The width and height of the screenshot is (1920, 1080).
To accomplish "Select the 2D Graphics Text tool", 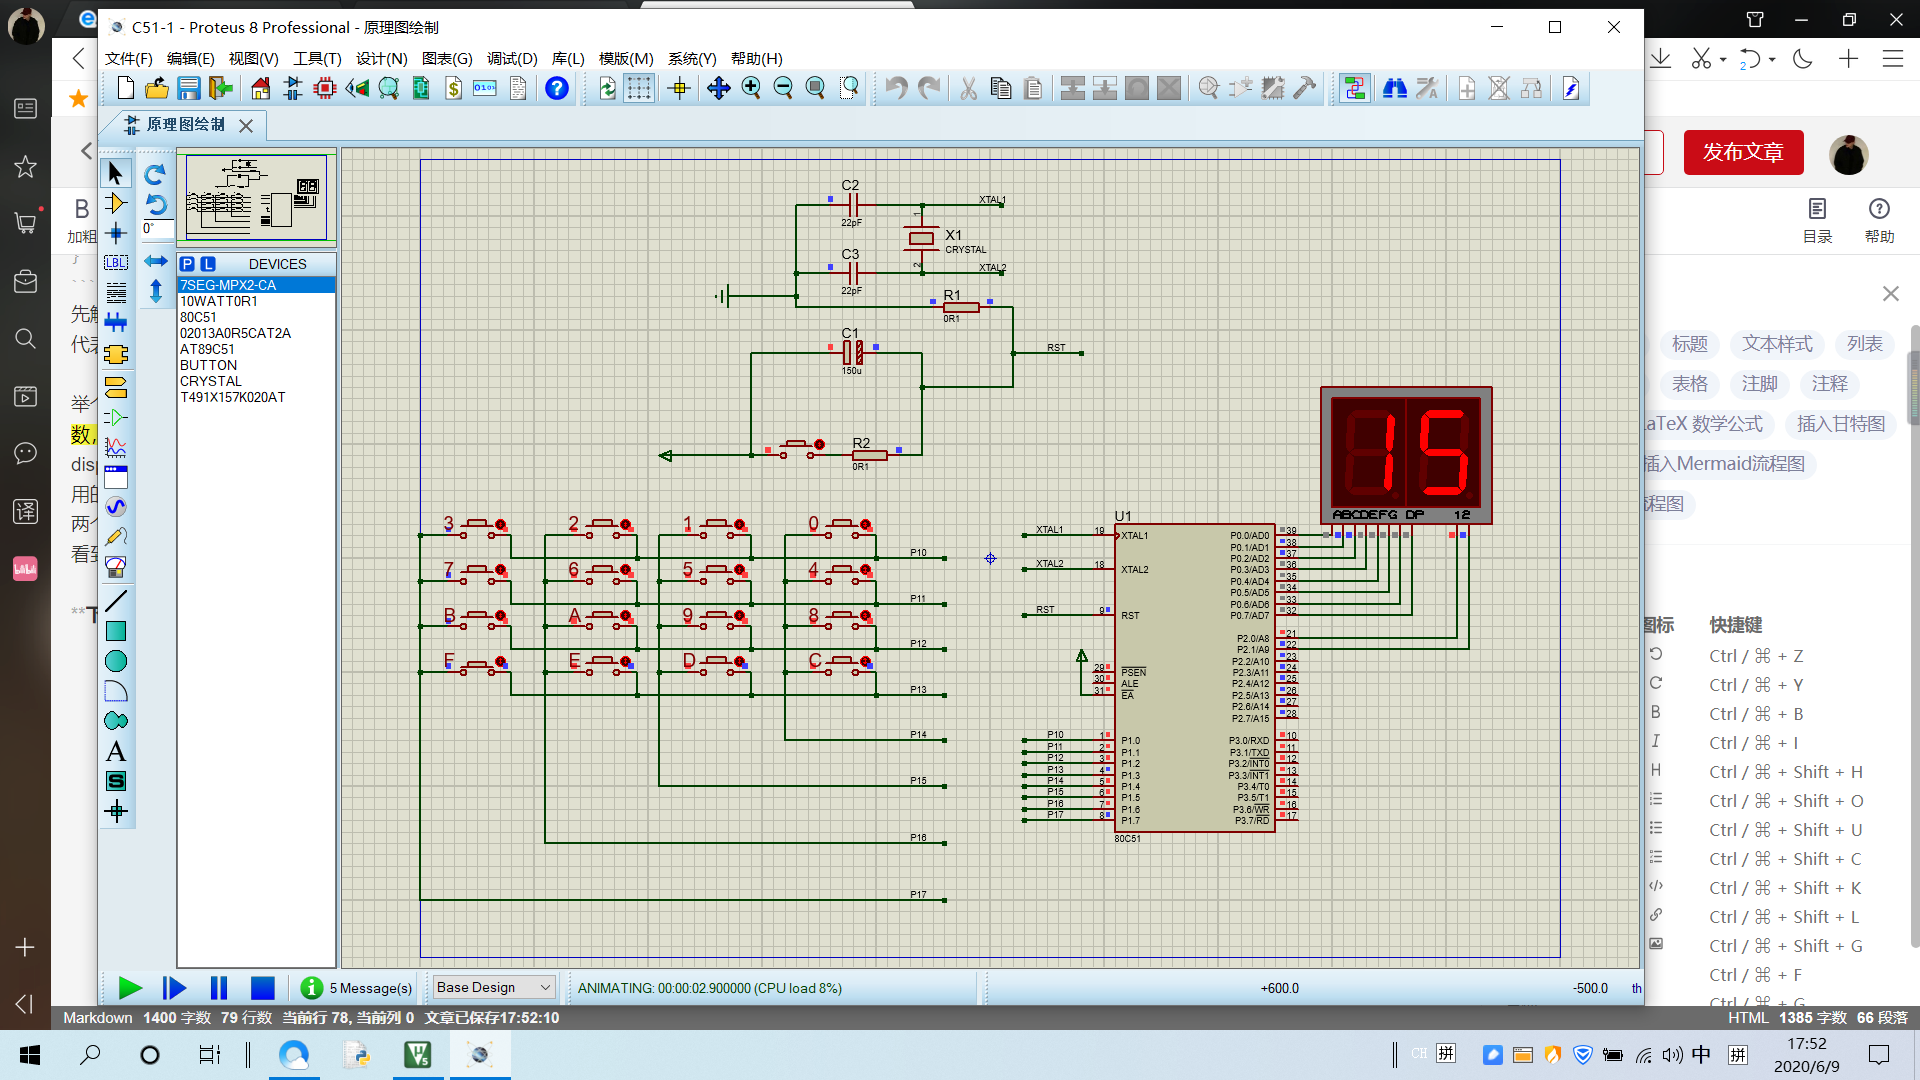I will [116, 752].
